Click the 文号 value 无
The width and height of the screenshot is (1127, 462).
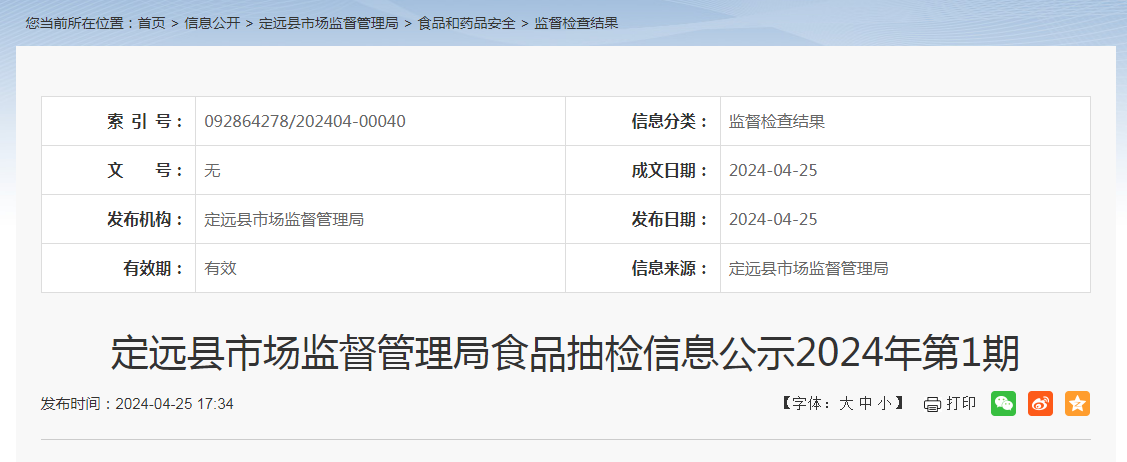pyautogui.click(x=212, y=170)
